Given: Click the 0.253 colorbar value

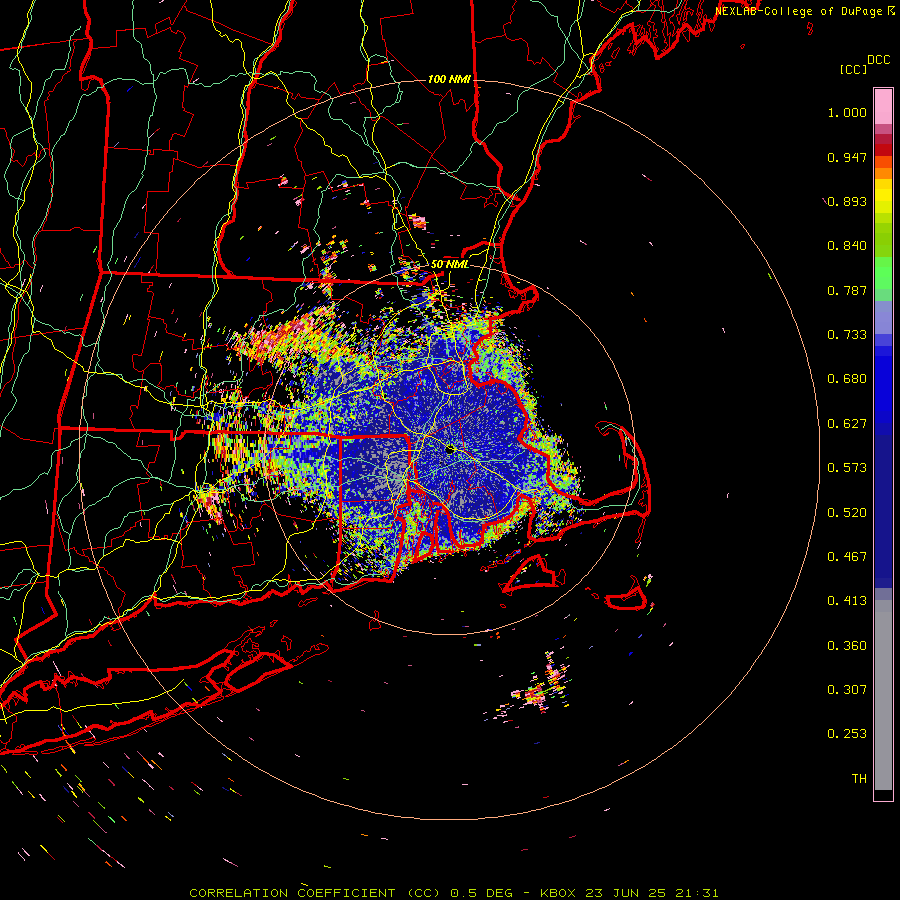Looking at the screenshot, I should coord(847,734).
